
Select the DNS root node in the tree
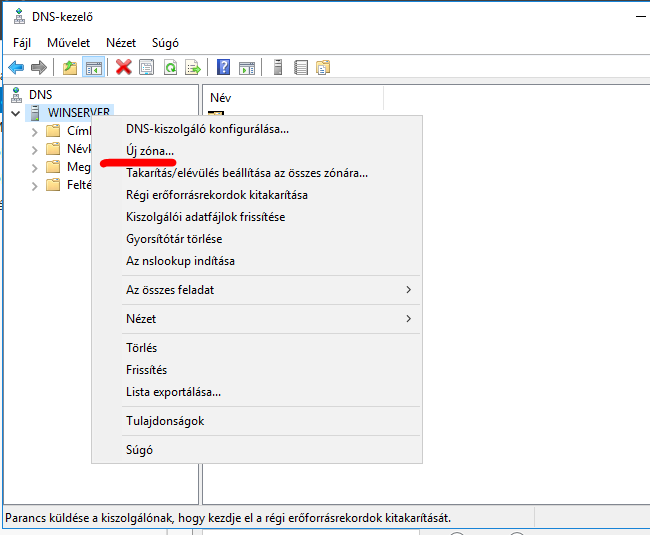pyautogui.click(x=40, y=94)
